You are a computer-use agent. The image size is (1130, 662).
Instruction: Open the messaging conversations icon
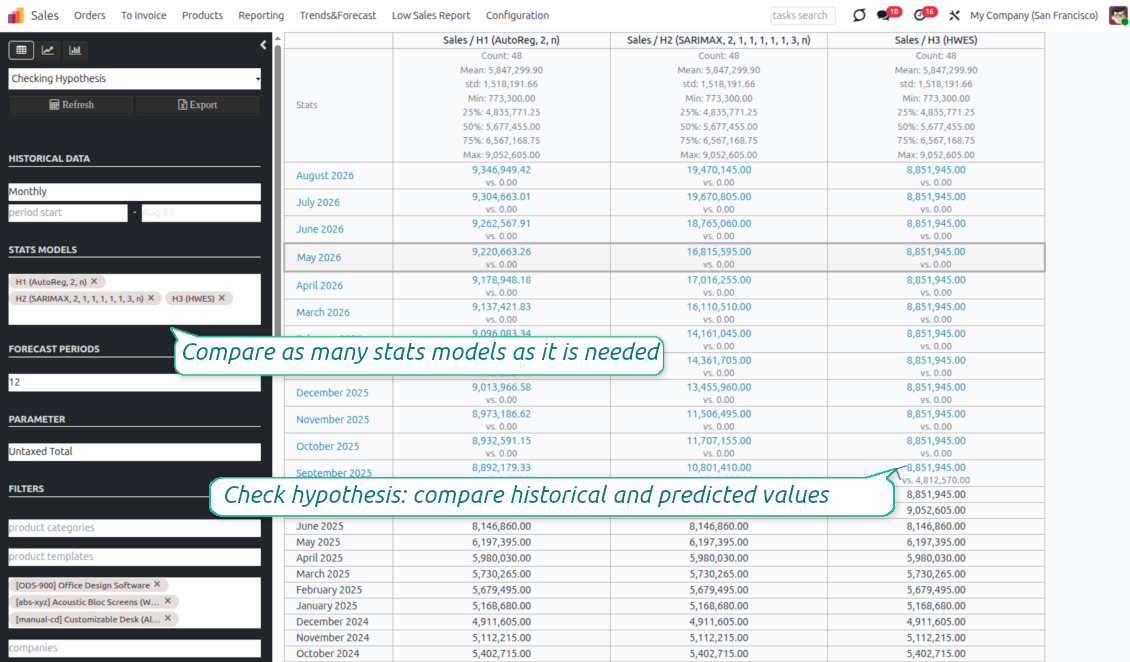click(x=882, y=16)
